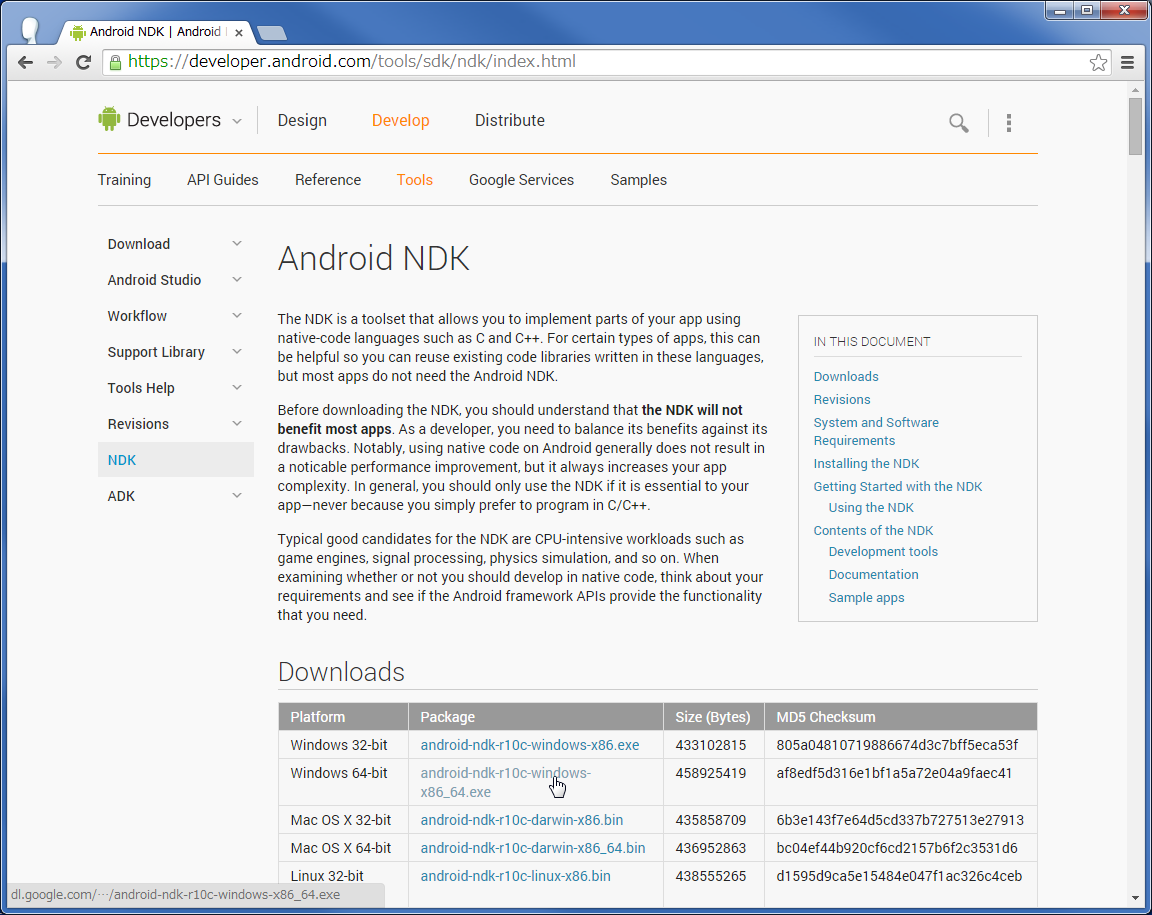Click the Chrome profile avatar icon

pos(30,29)
